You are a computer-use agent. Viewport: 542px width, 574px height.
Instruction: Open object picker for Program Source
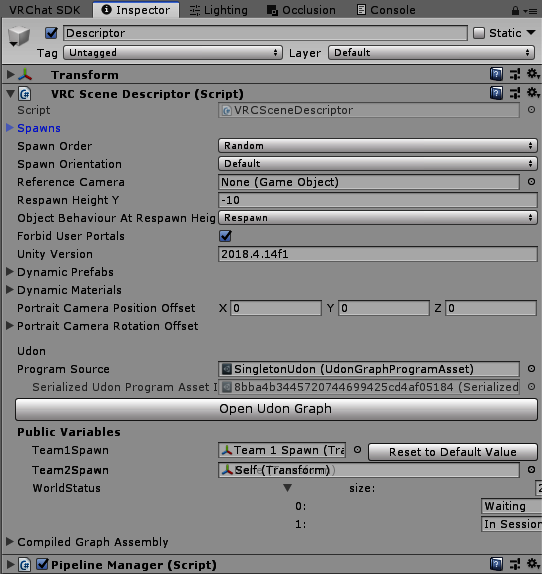(531, 369)
